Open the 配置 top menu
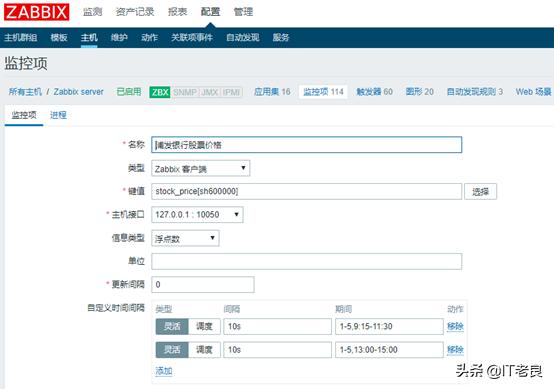Viewport: 554px width, 389px height. tap(210, 12)
